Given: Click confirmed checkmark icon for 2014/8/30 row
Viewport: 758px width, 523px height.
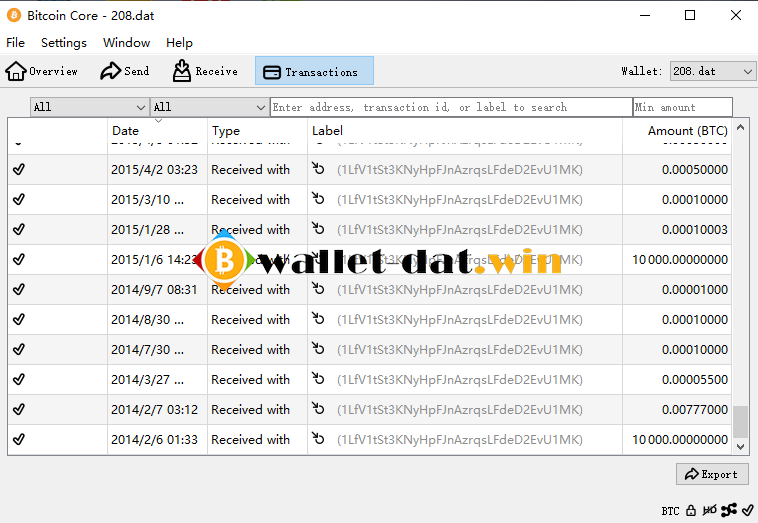Looking at the screenshot, I should 19,319.
